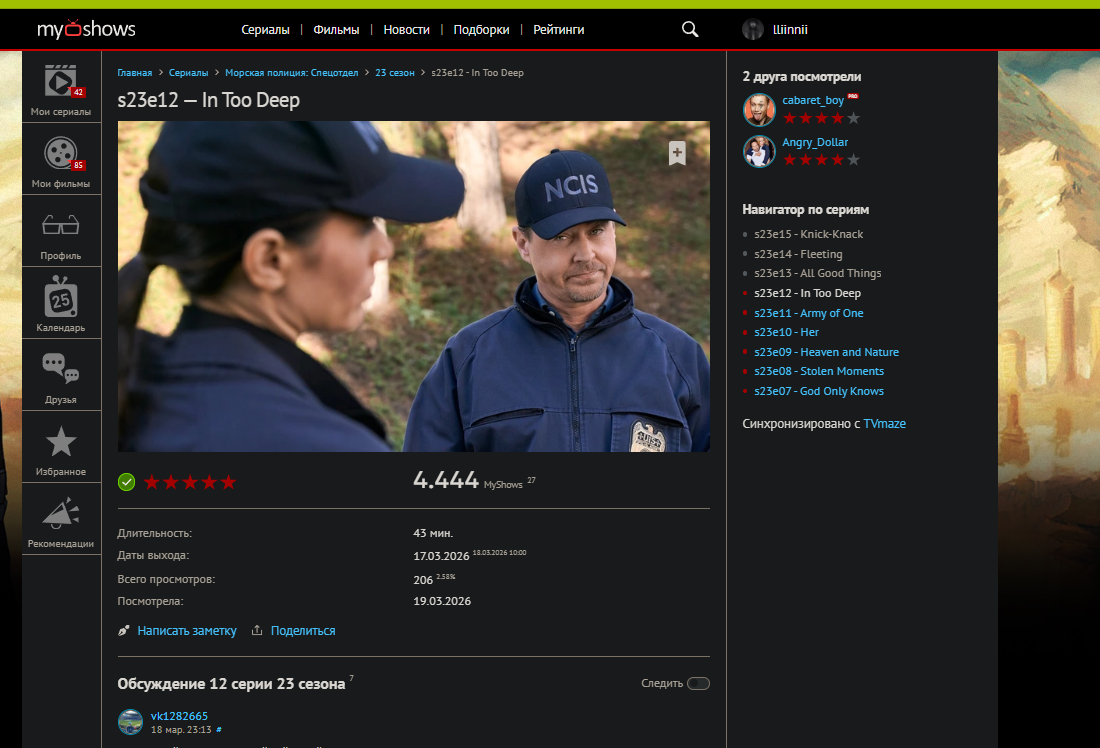This screenshot has width=1100, height=748.
Task: Toggle the green watched checkmark
Action: coord(126,482)
